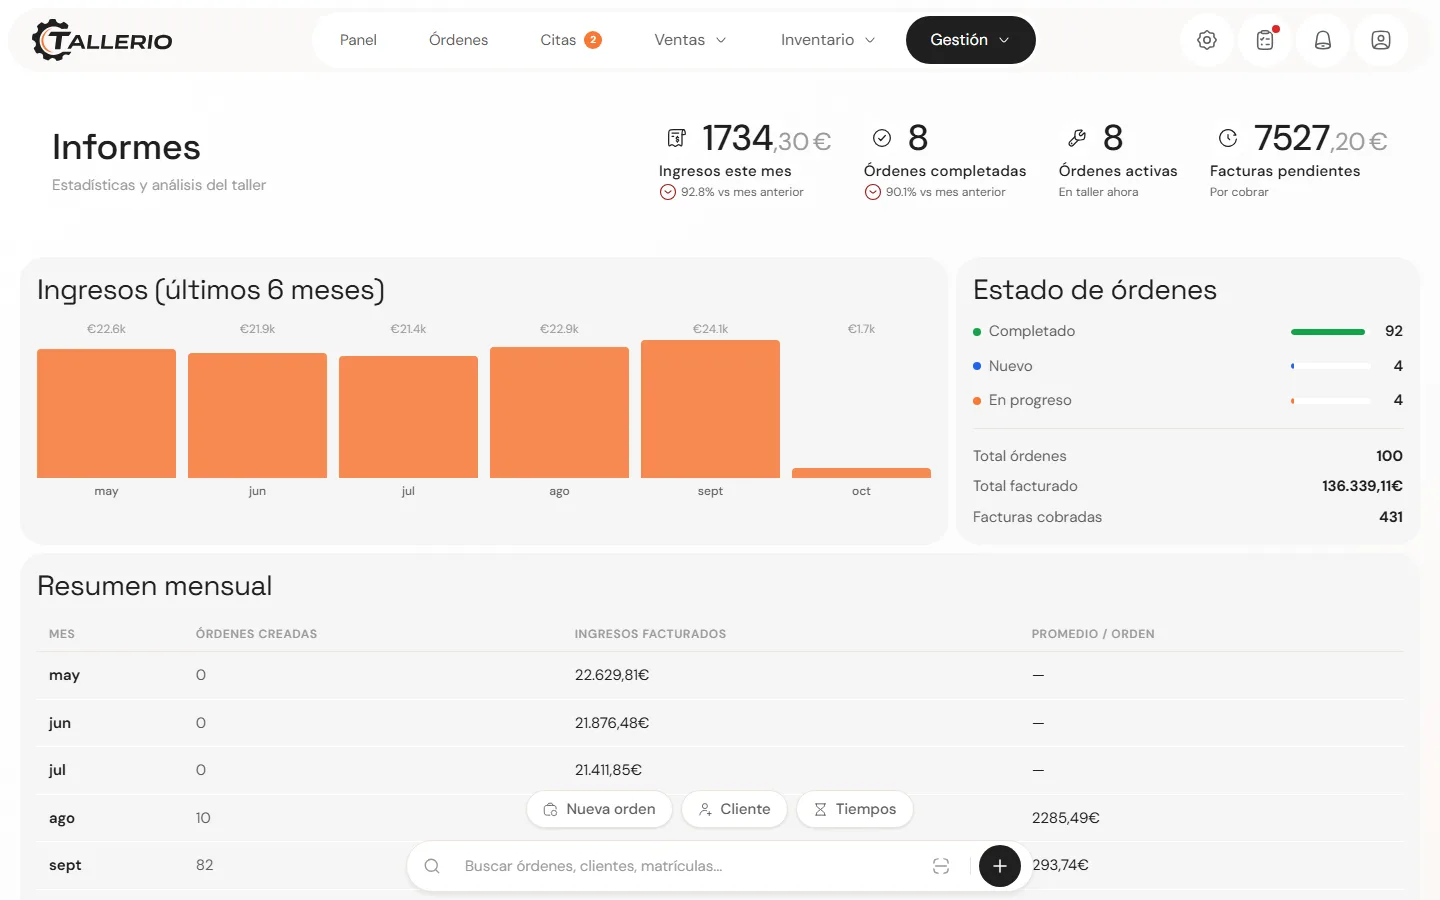The width and height of the screenshot is (1440, 900).
Task: Click the barcode scan icon in search bar
Action: click(x=941, y=866)
